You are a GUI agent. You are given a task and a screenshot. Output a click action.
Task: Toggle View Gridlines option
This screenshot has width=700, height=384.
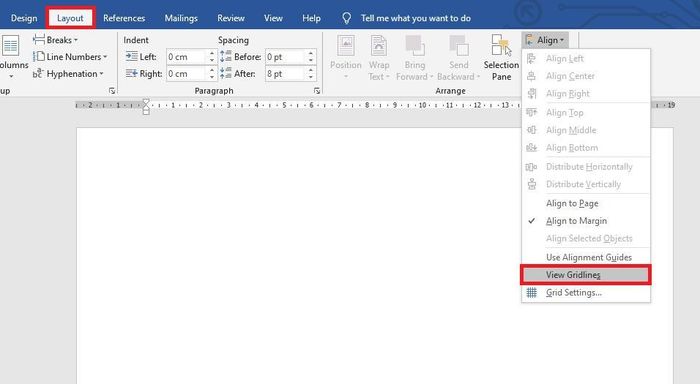tap(586, 275)
